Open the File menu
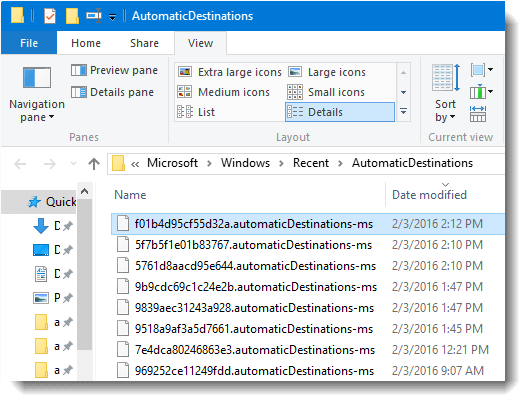 pos(29,43)
